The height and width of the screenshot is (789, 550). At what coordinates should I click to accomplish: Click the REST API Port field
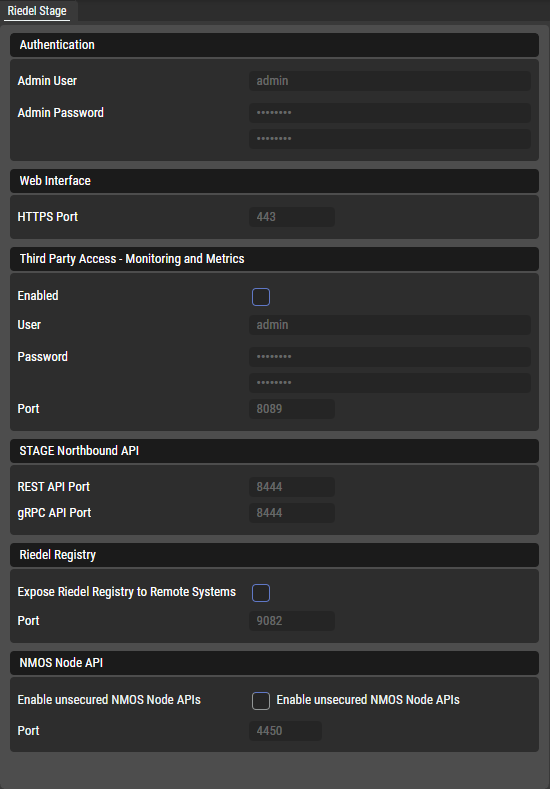pyautogui.click(x=292, y=487)
